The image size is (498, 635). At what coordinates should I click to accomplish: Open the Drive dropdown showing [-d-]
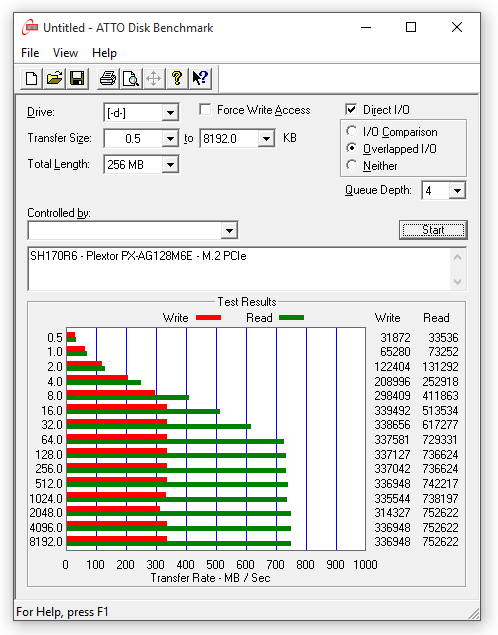coord(170,113)
